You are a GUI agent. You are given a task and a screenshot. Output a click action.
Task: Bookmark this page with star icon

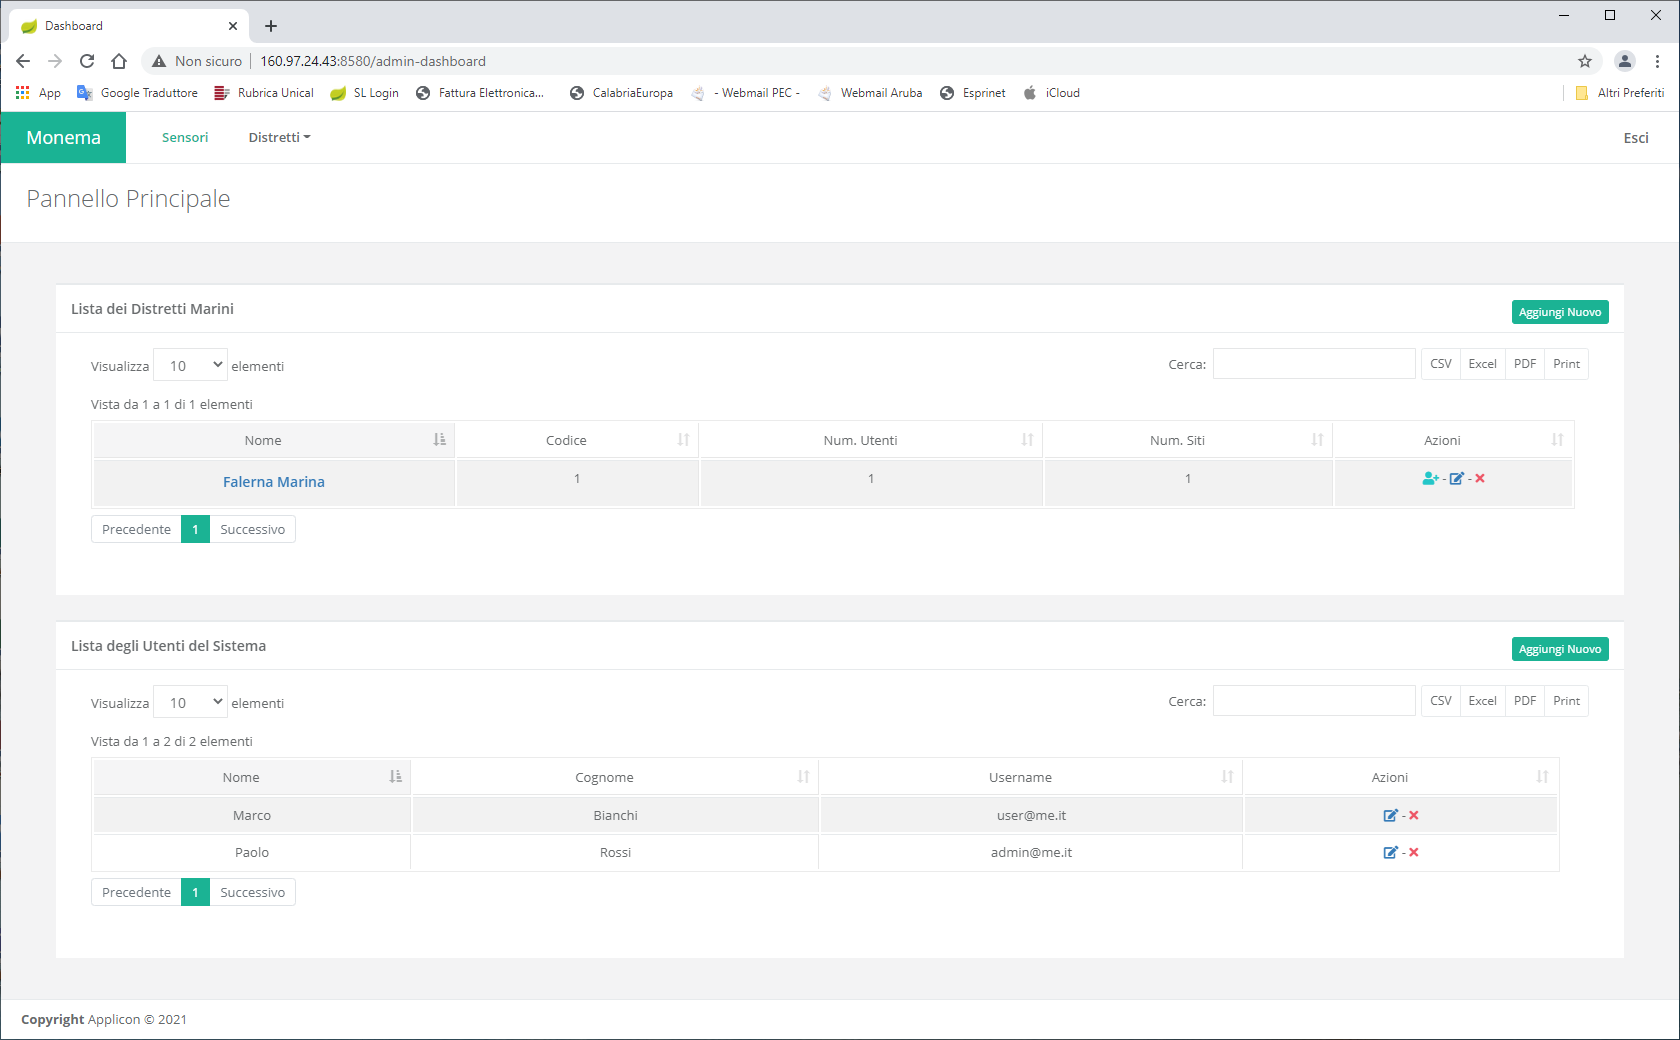(x=1585, y=61)
